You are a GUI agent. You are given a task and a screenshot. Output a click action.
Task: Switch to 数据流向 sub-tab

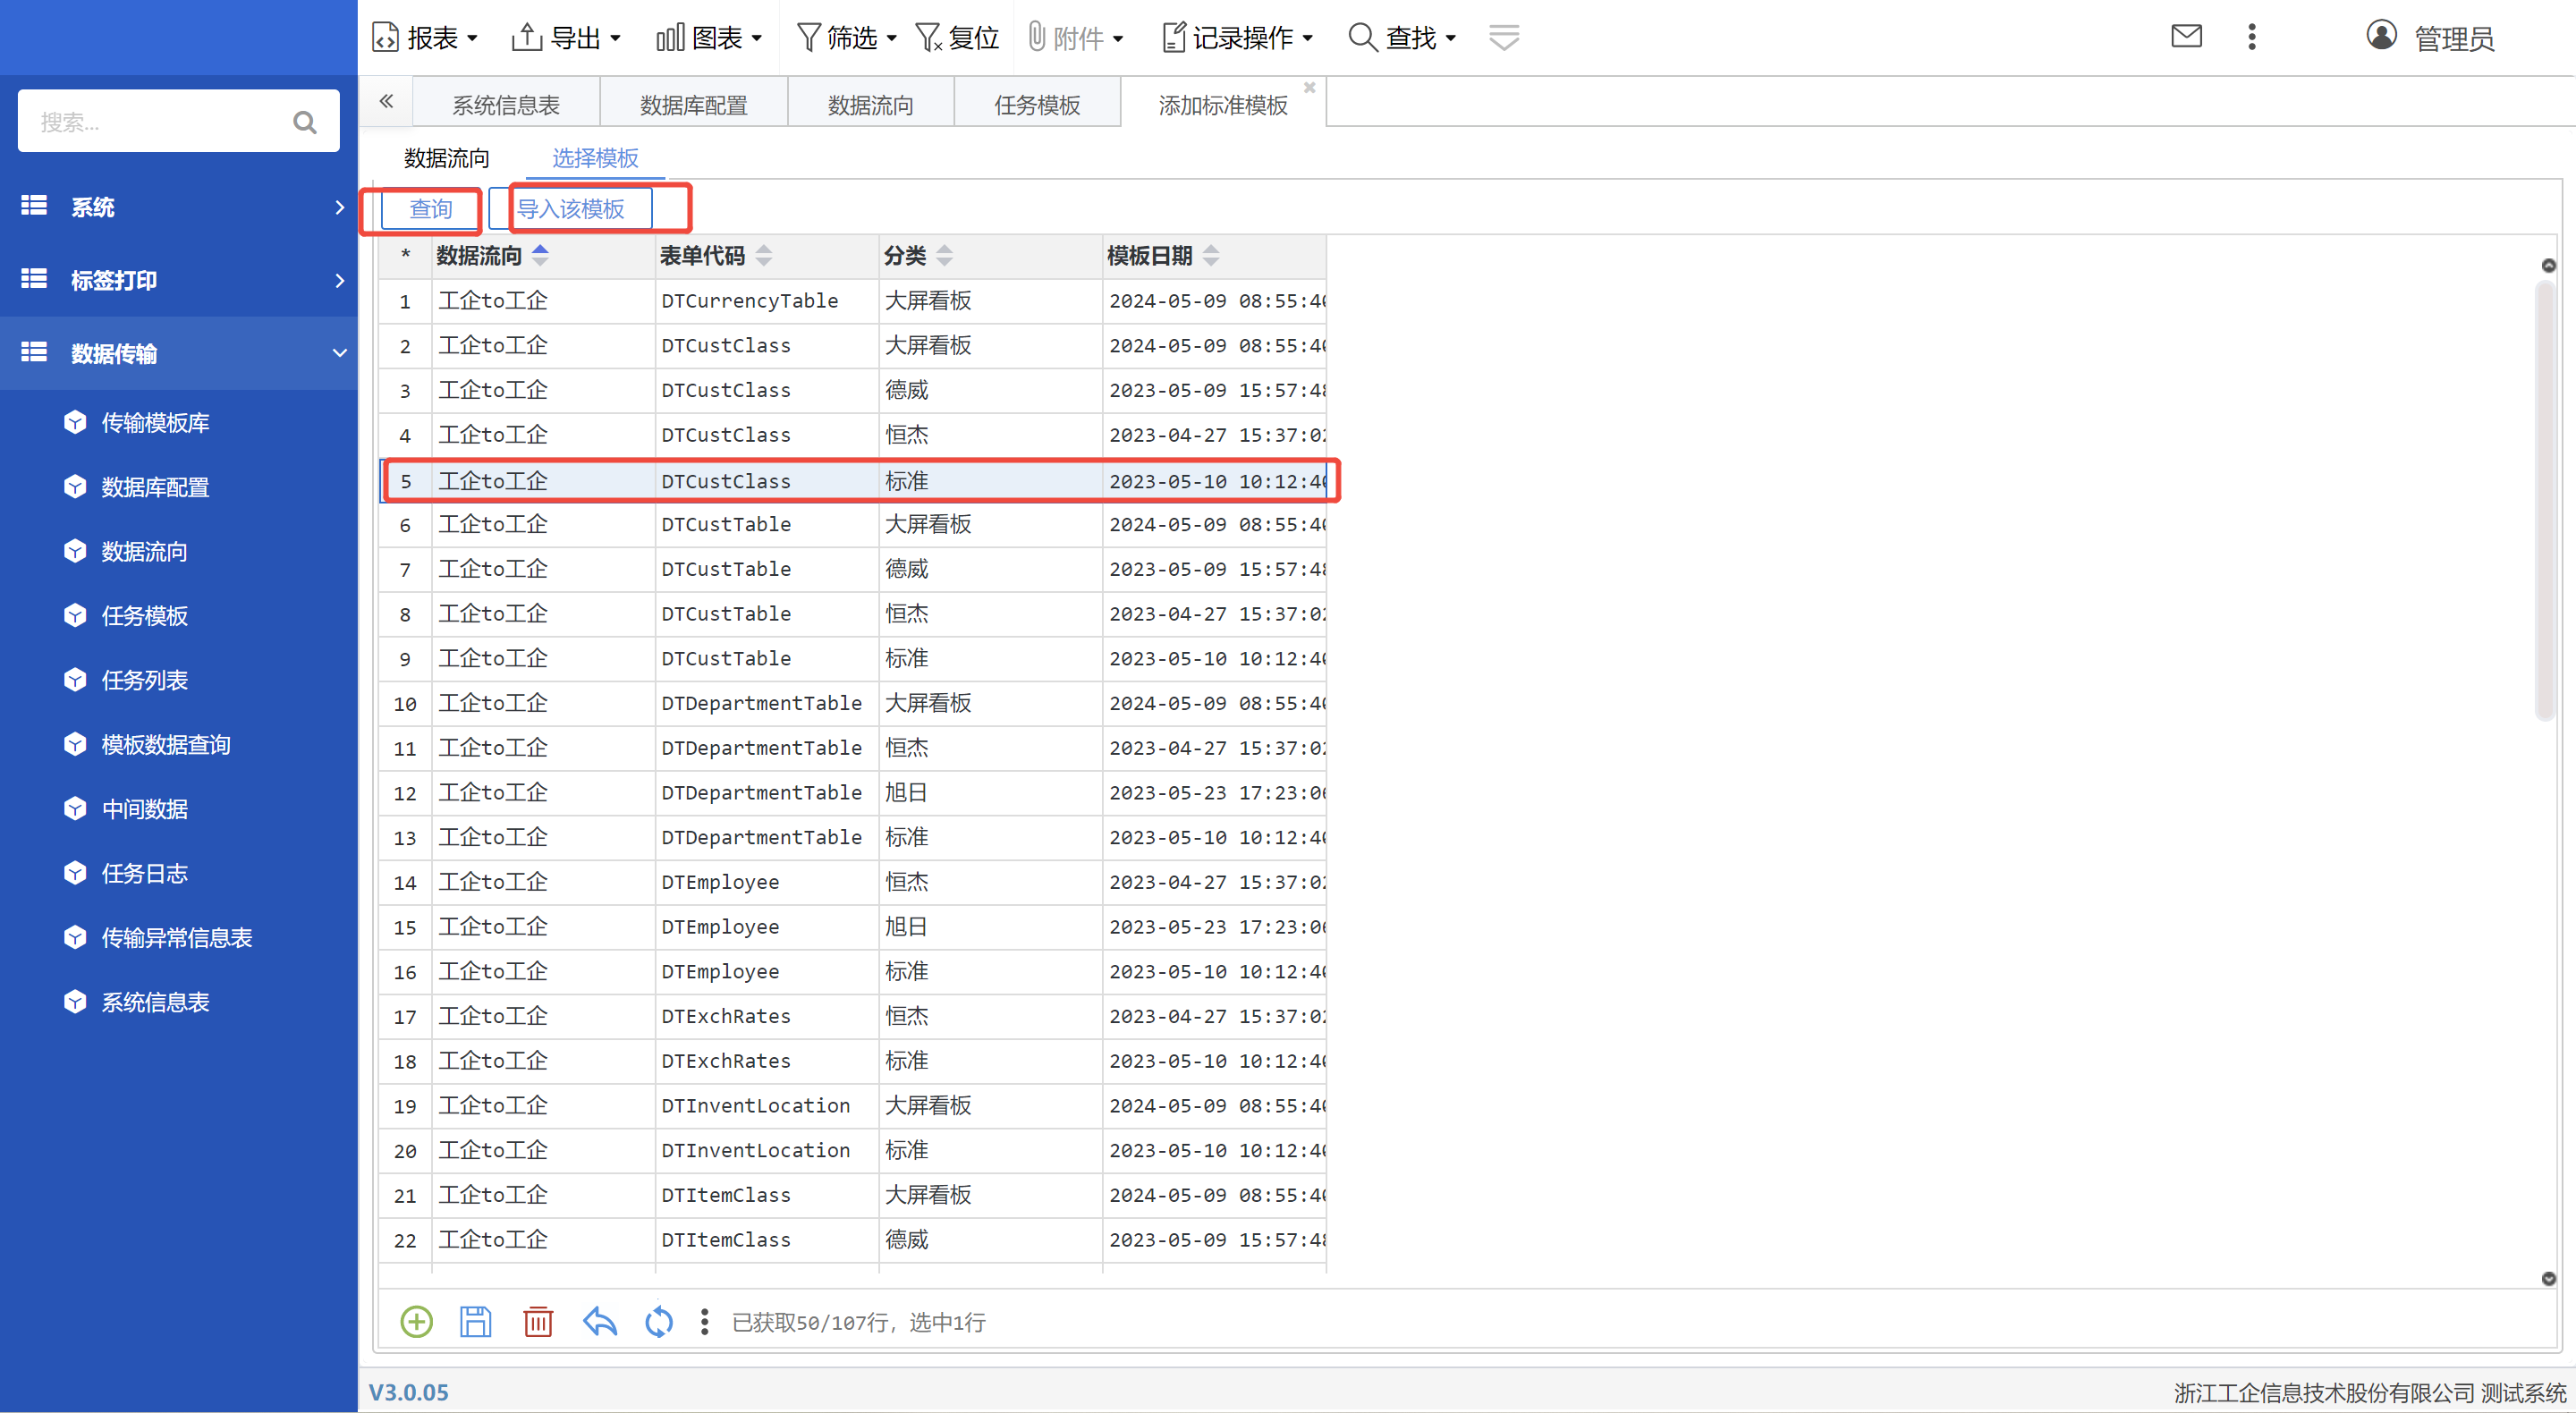pyautogui.click(x=446, y=158)
